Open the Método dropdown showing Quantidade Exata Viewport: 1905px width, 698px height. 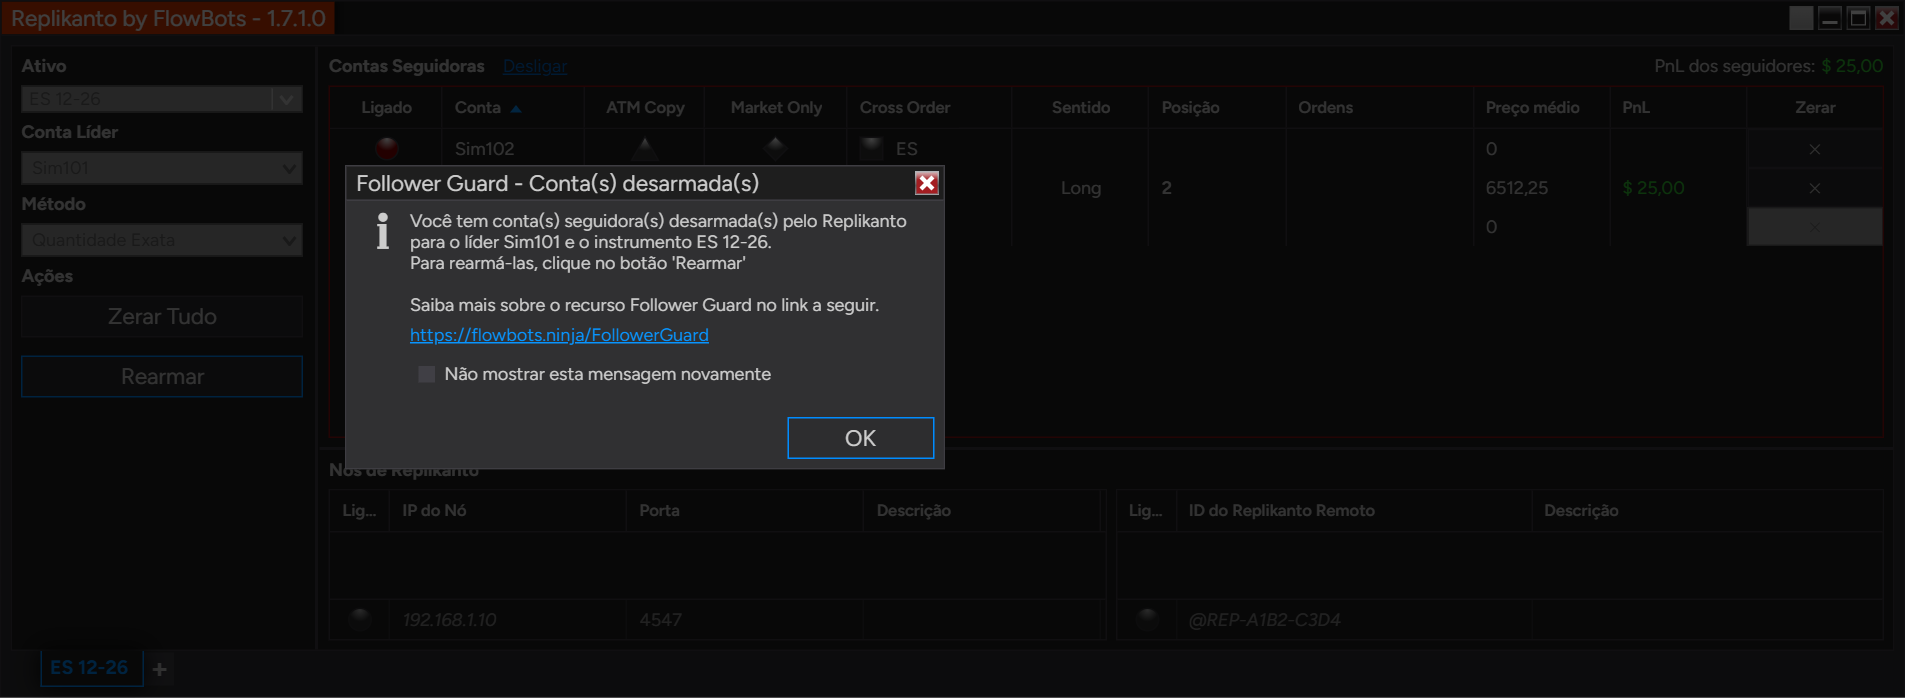coord(162,240)
